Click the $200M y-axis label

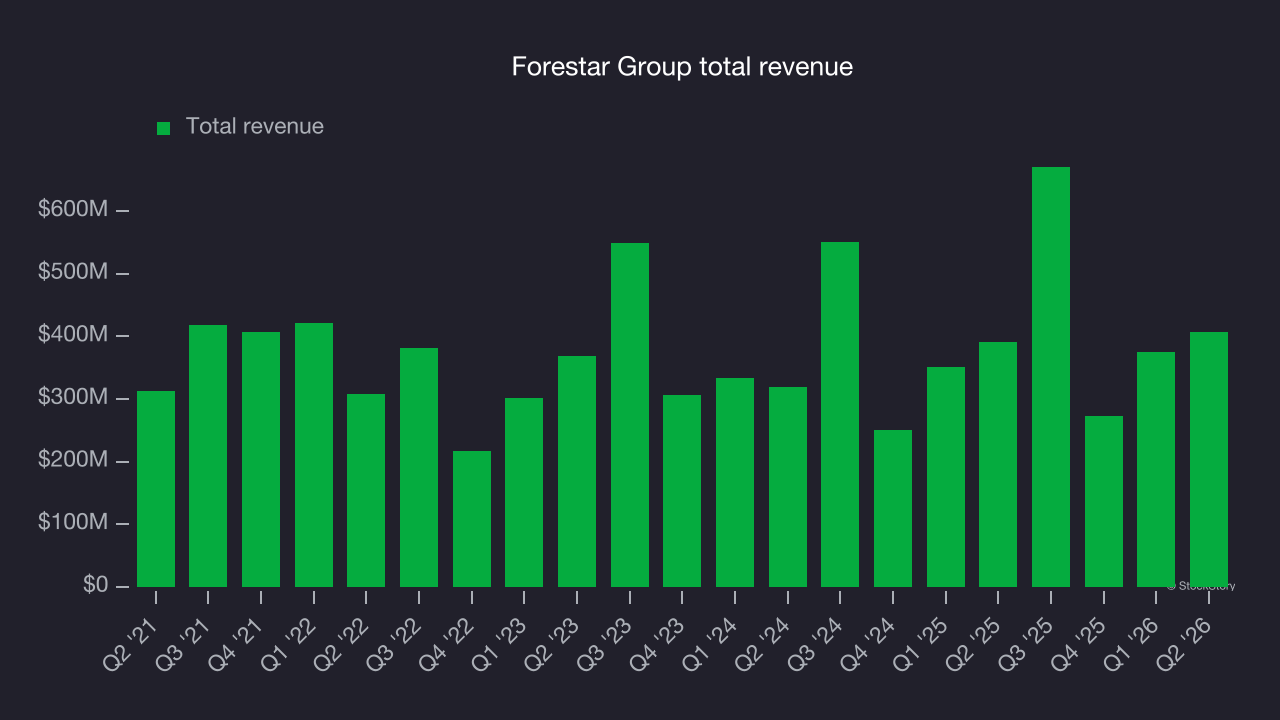pyautogui.click(x=73, y=460)
